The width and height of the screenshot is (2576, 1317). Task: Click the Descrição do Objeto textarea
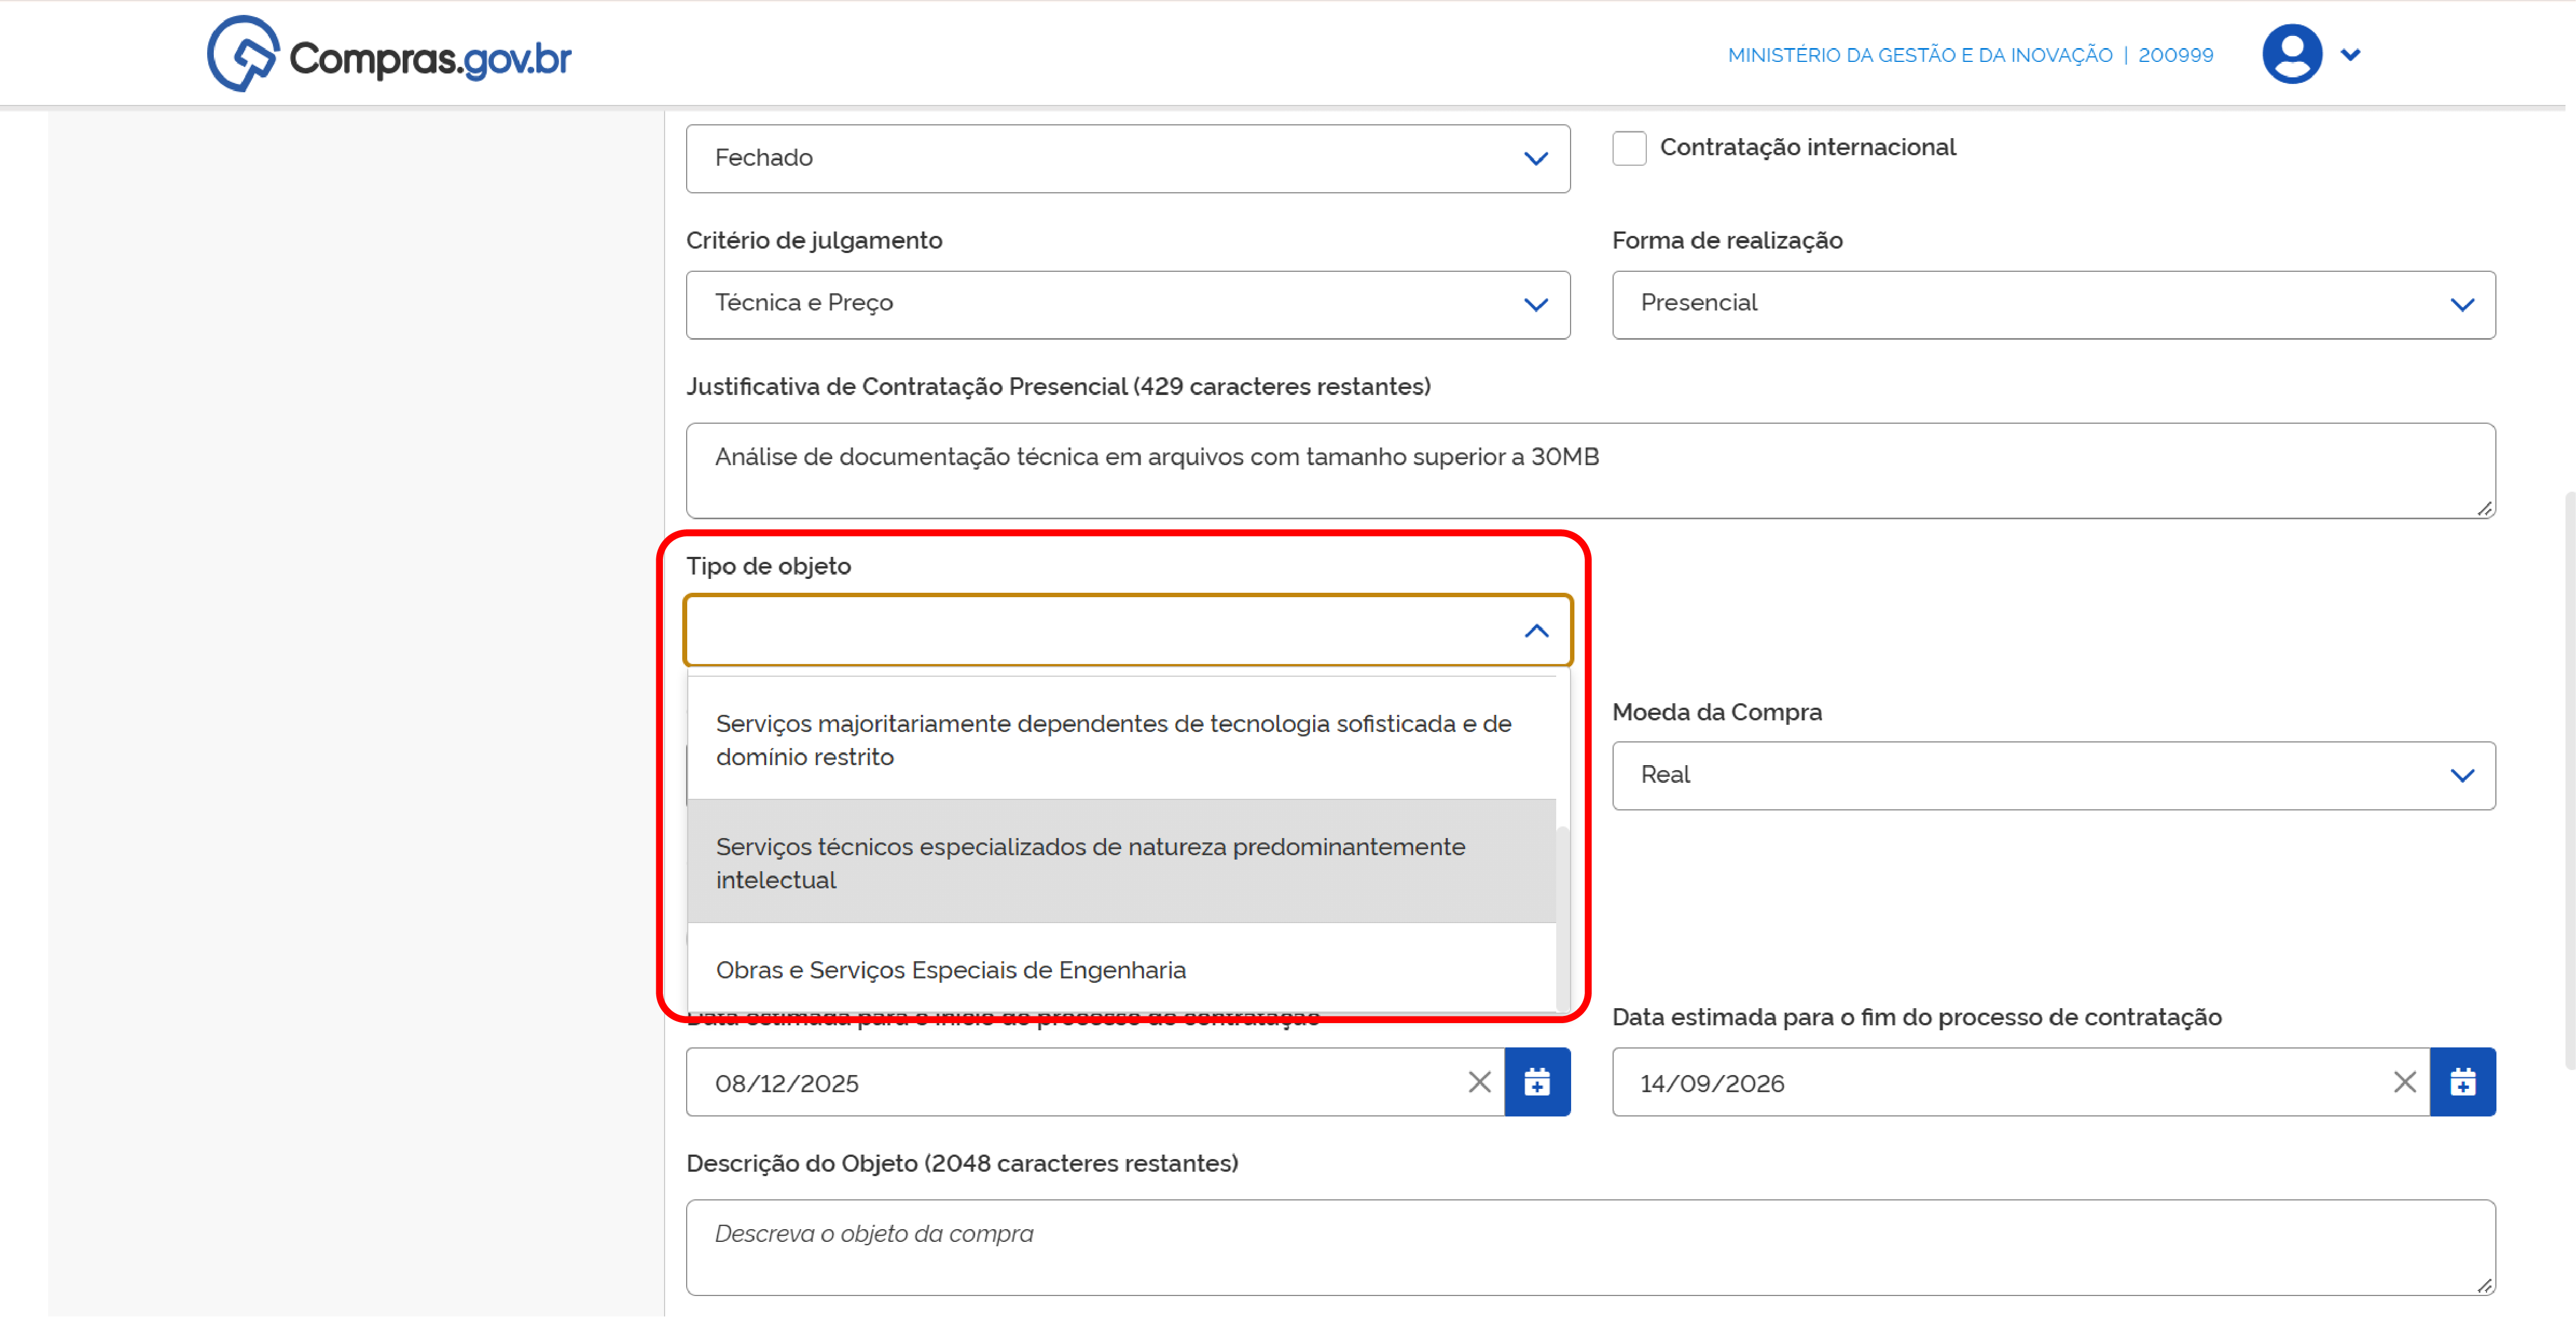1590,1247
